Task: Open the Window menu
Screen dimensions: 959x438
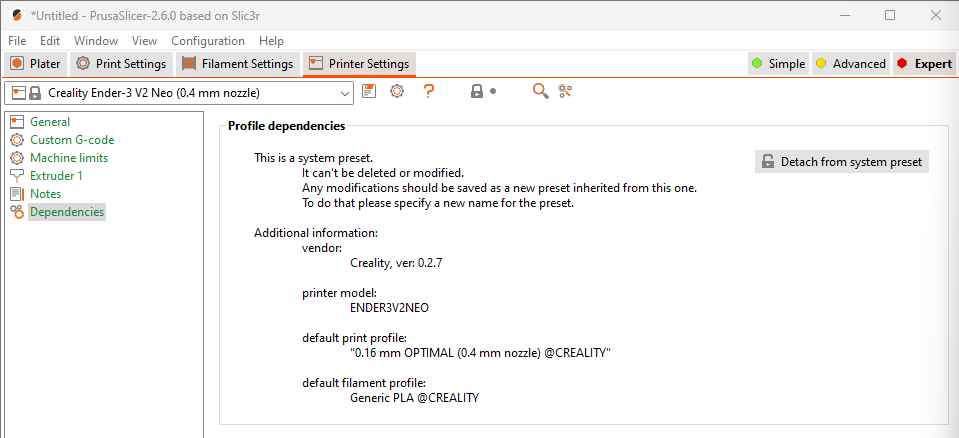Action: tap(96, 41)
